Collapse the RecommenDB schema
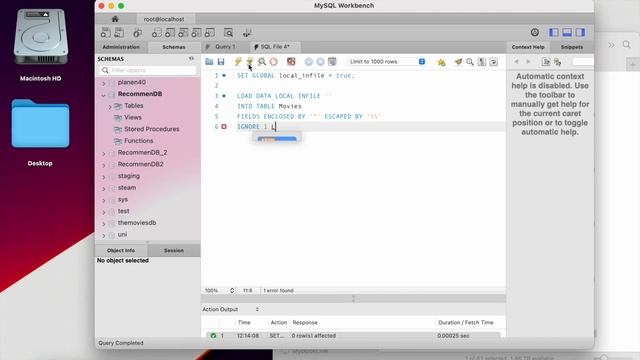This screenshot has width=640, height=360. tap(104, 95)
